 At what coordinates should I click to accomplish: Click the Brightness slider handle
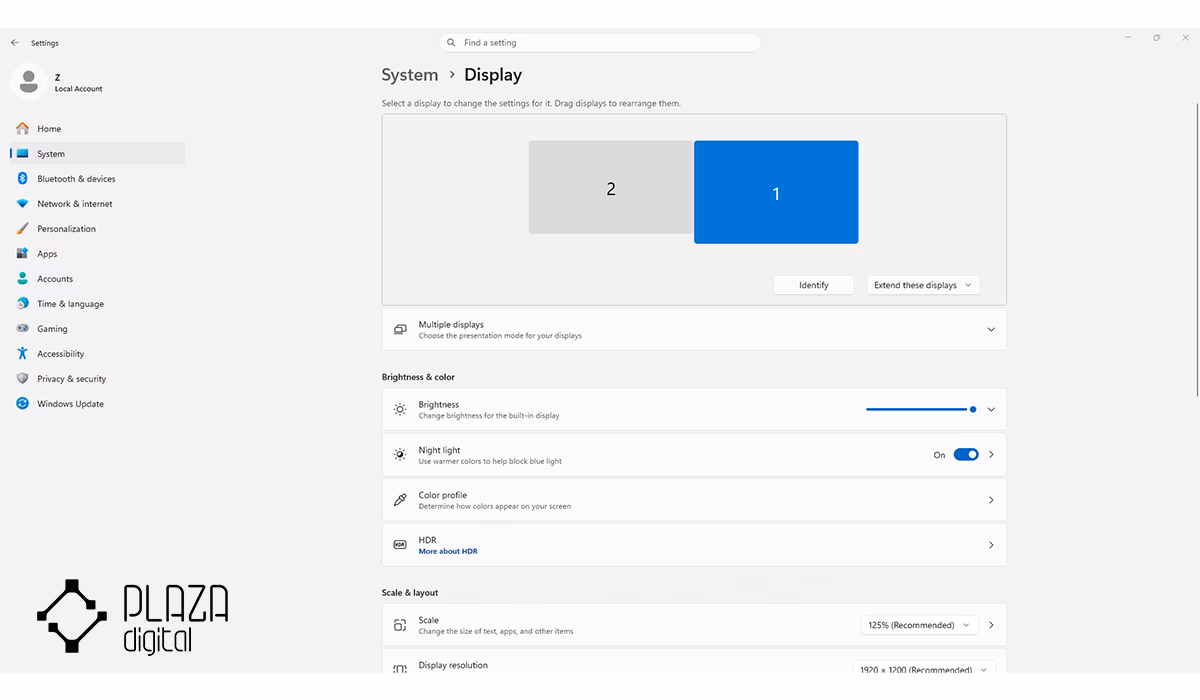click(973, 409)
